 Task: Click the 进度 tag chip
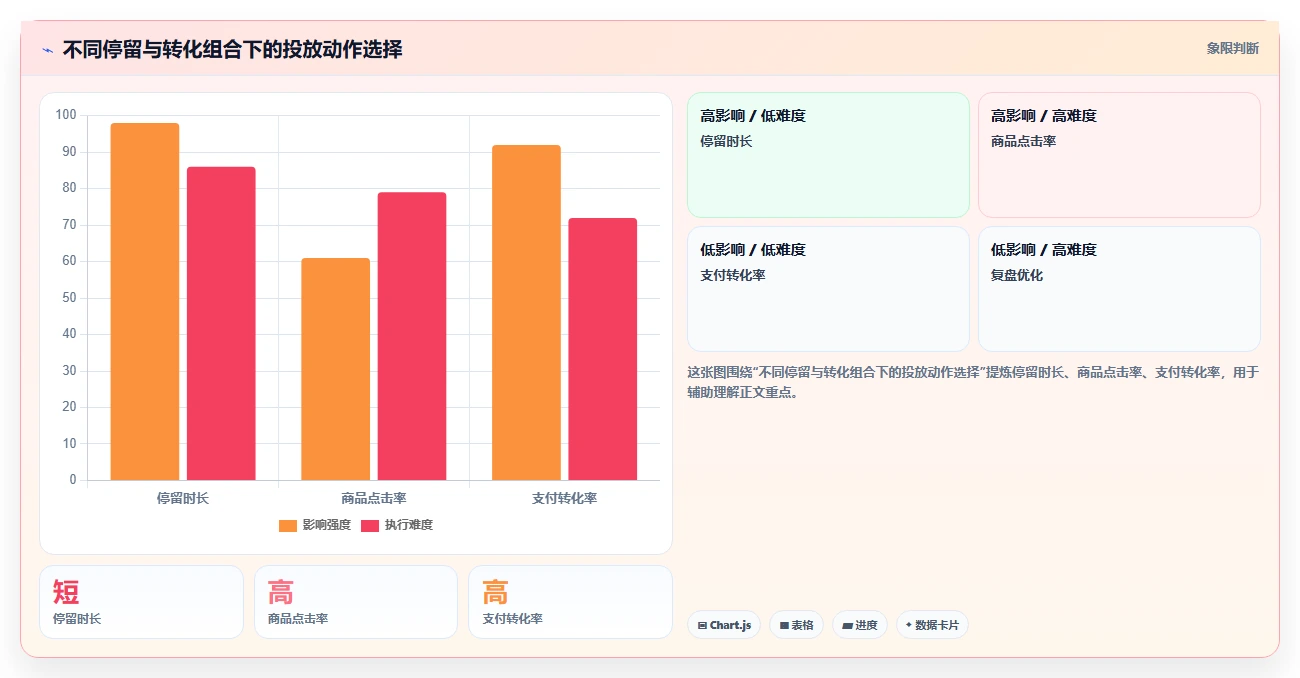(x=860, y=625)
